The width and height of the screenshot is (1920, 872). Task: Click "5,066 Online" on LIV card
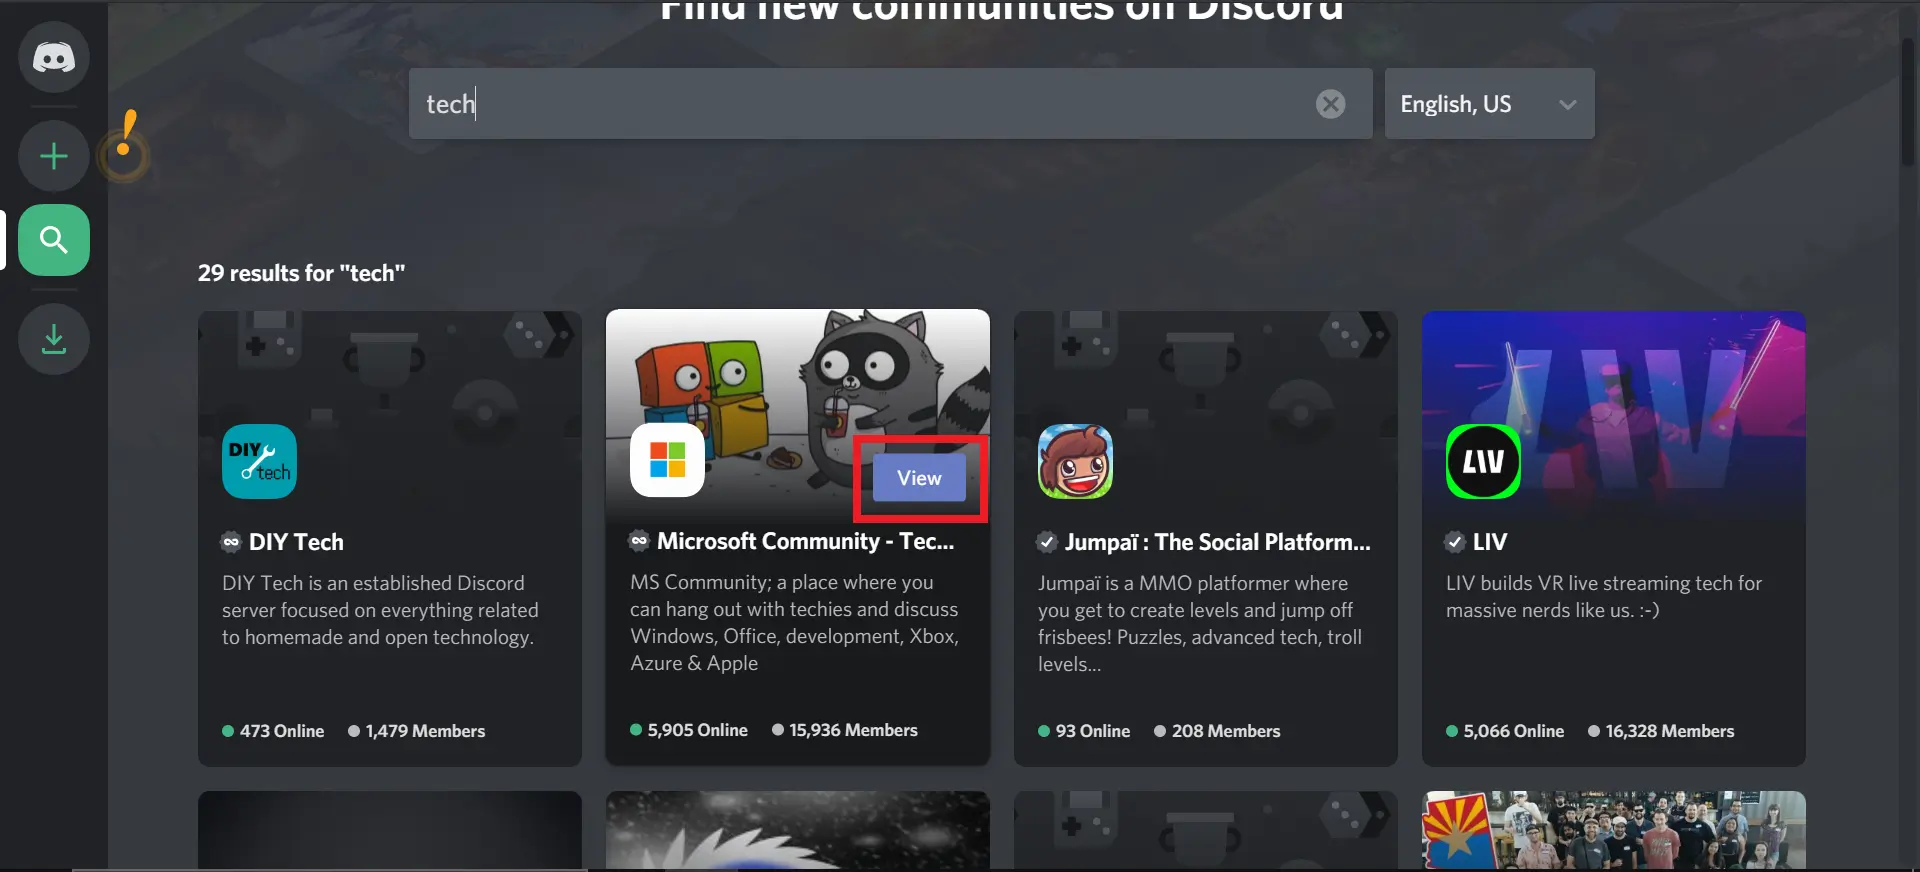click(x=1505, y=731)
